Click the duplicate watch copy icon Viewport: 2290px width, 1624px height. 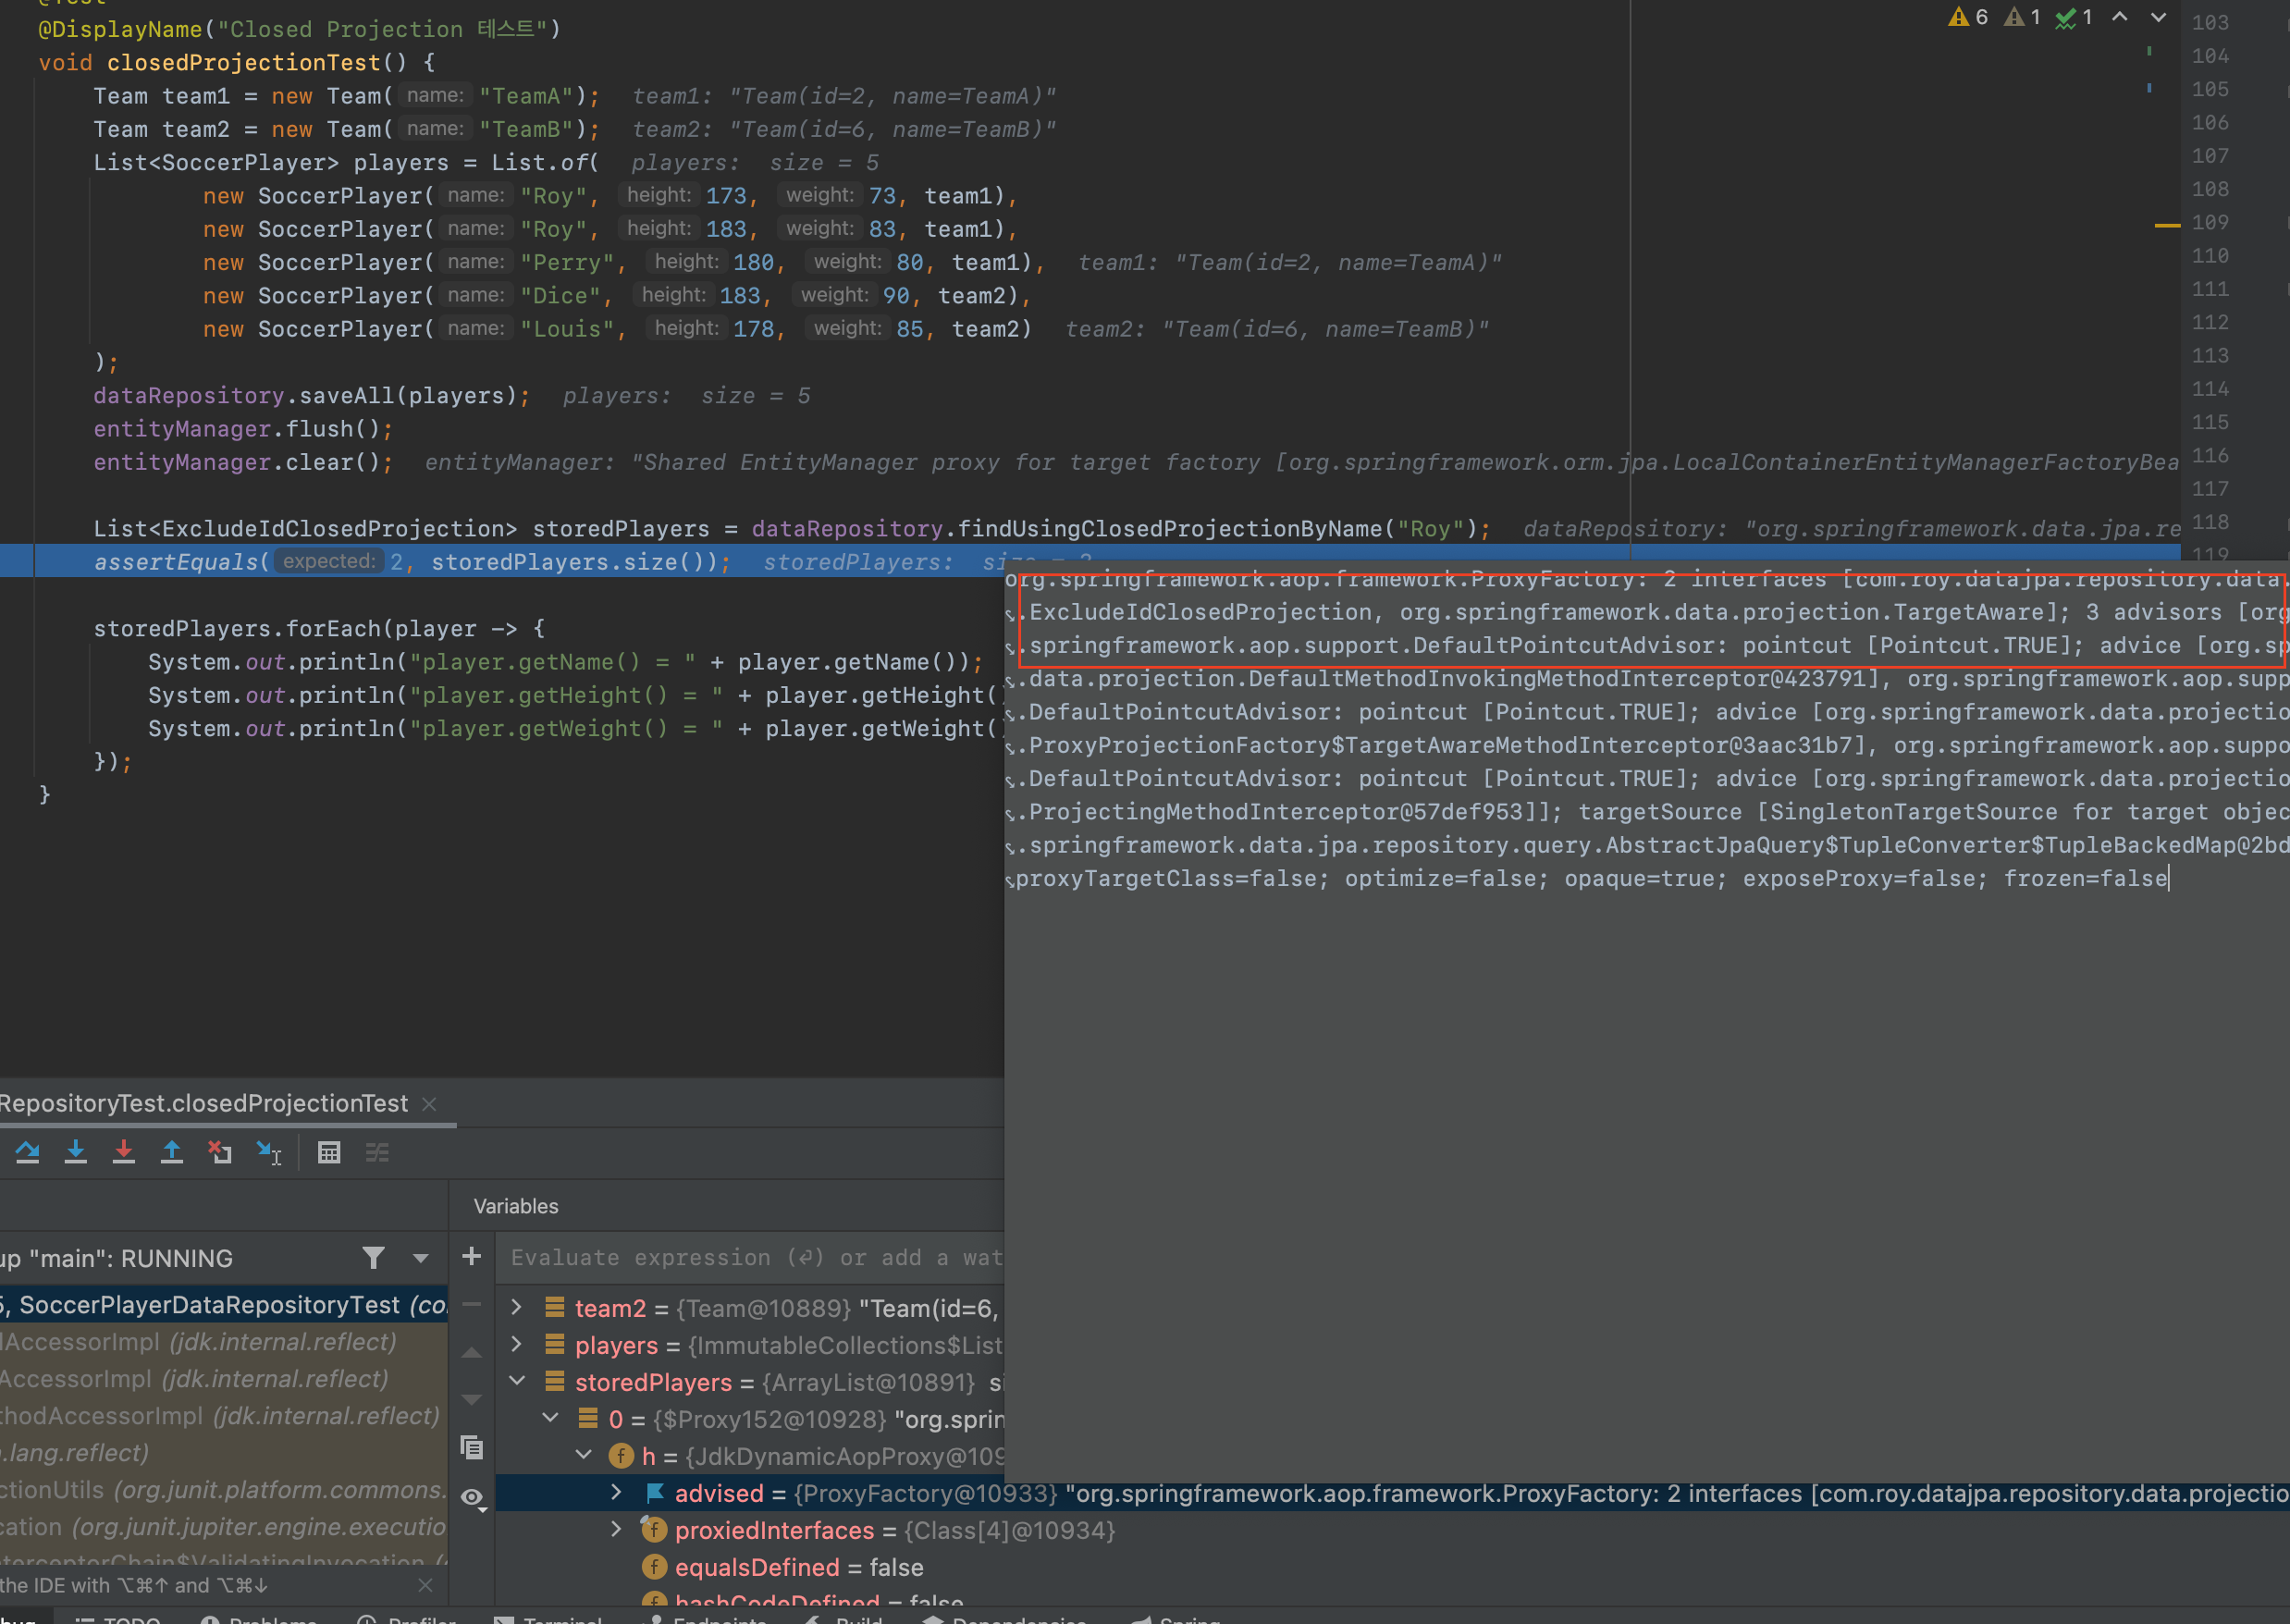[472, 1447]
